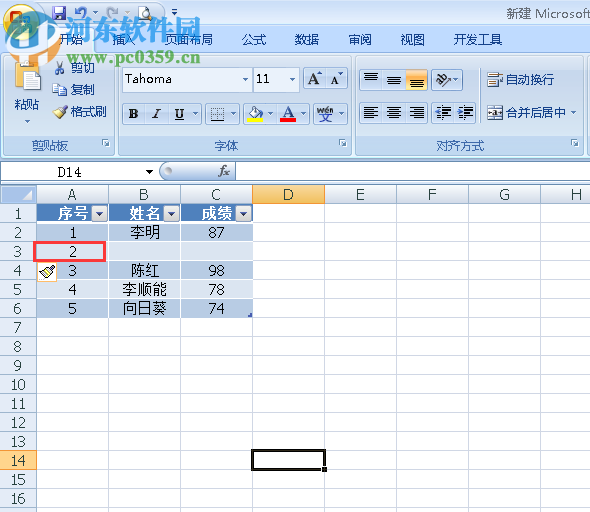
Task: Click the Paste clipboard icon
Action: pos(27,77)
